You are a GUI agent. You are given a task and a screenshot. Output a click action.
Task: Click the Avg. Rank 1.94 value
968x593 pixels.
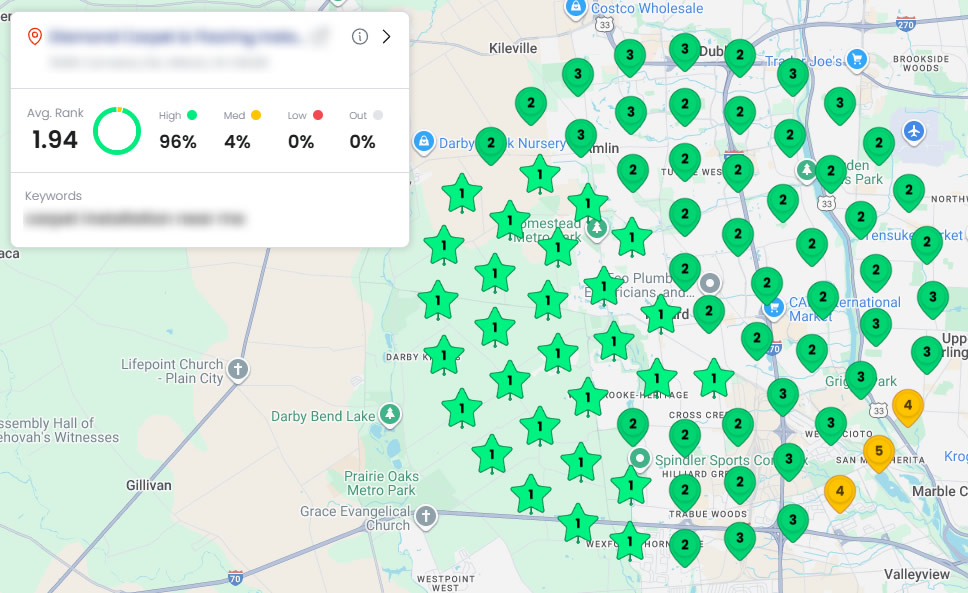point(54,140)
